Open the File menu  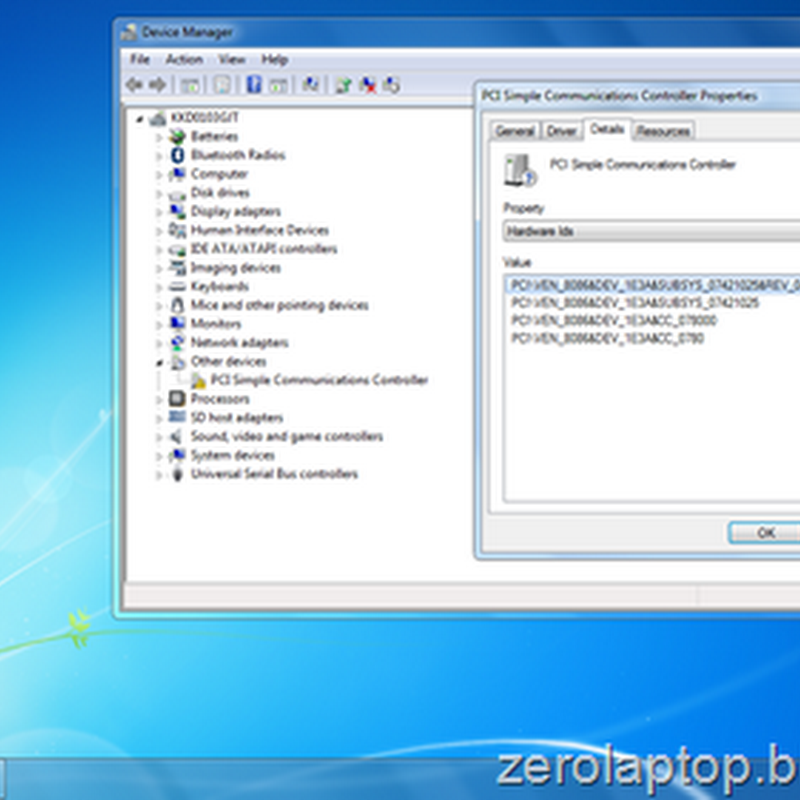point(139,59)
